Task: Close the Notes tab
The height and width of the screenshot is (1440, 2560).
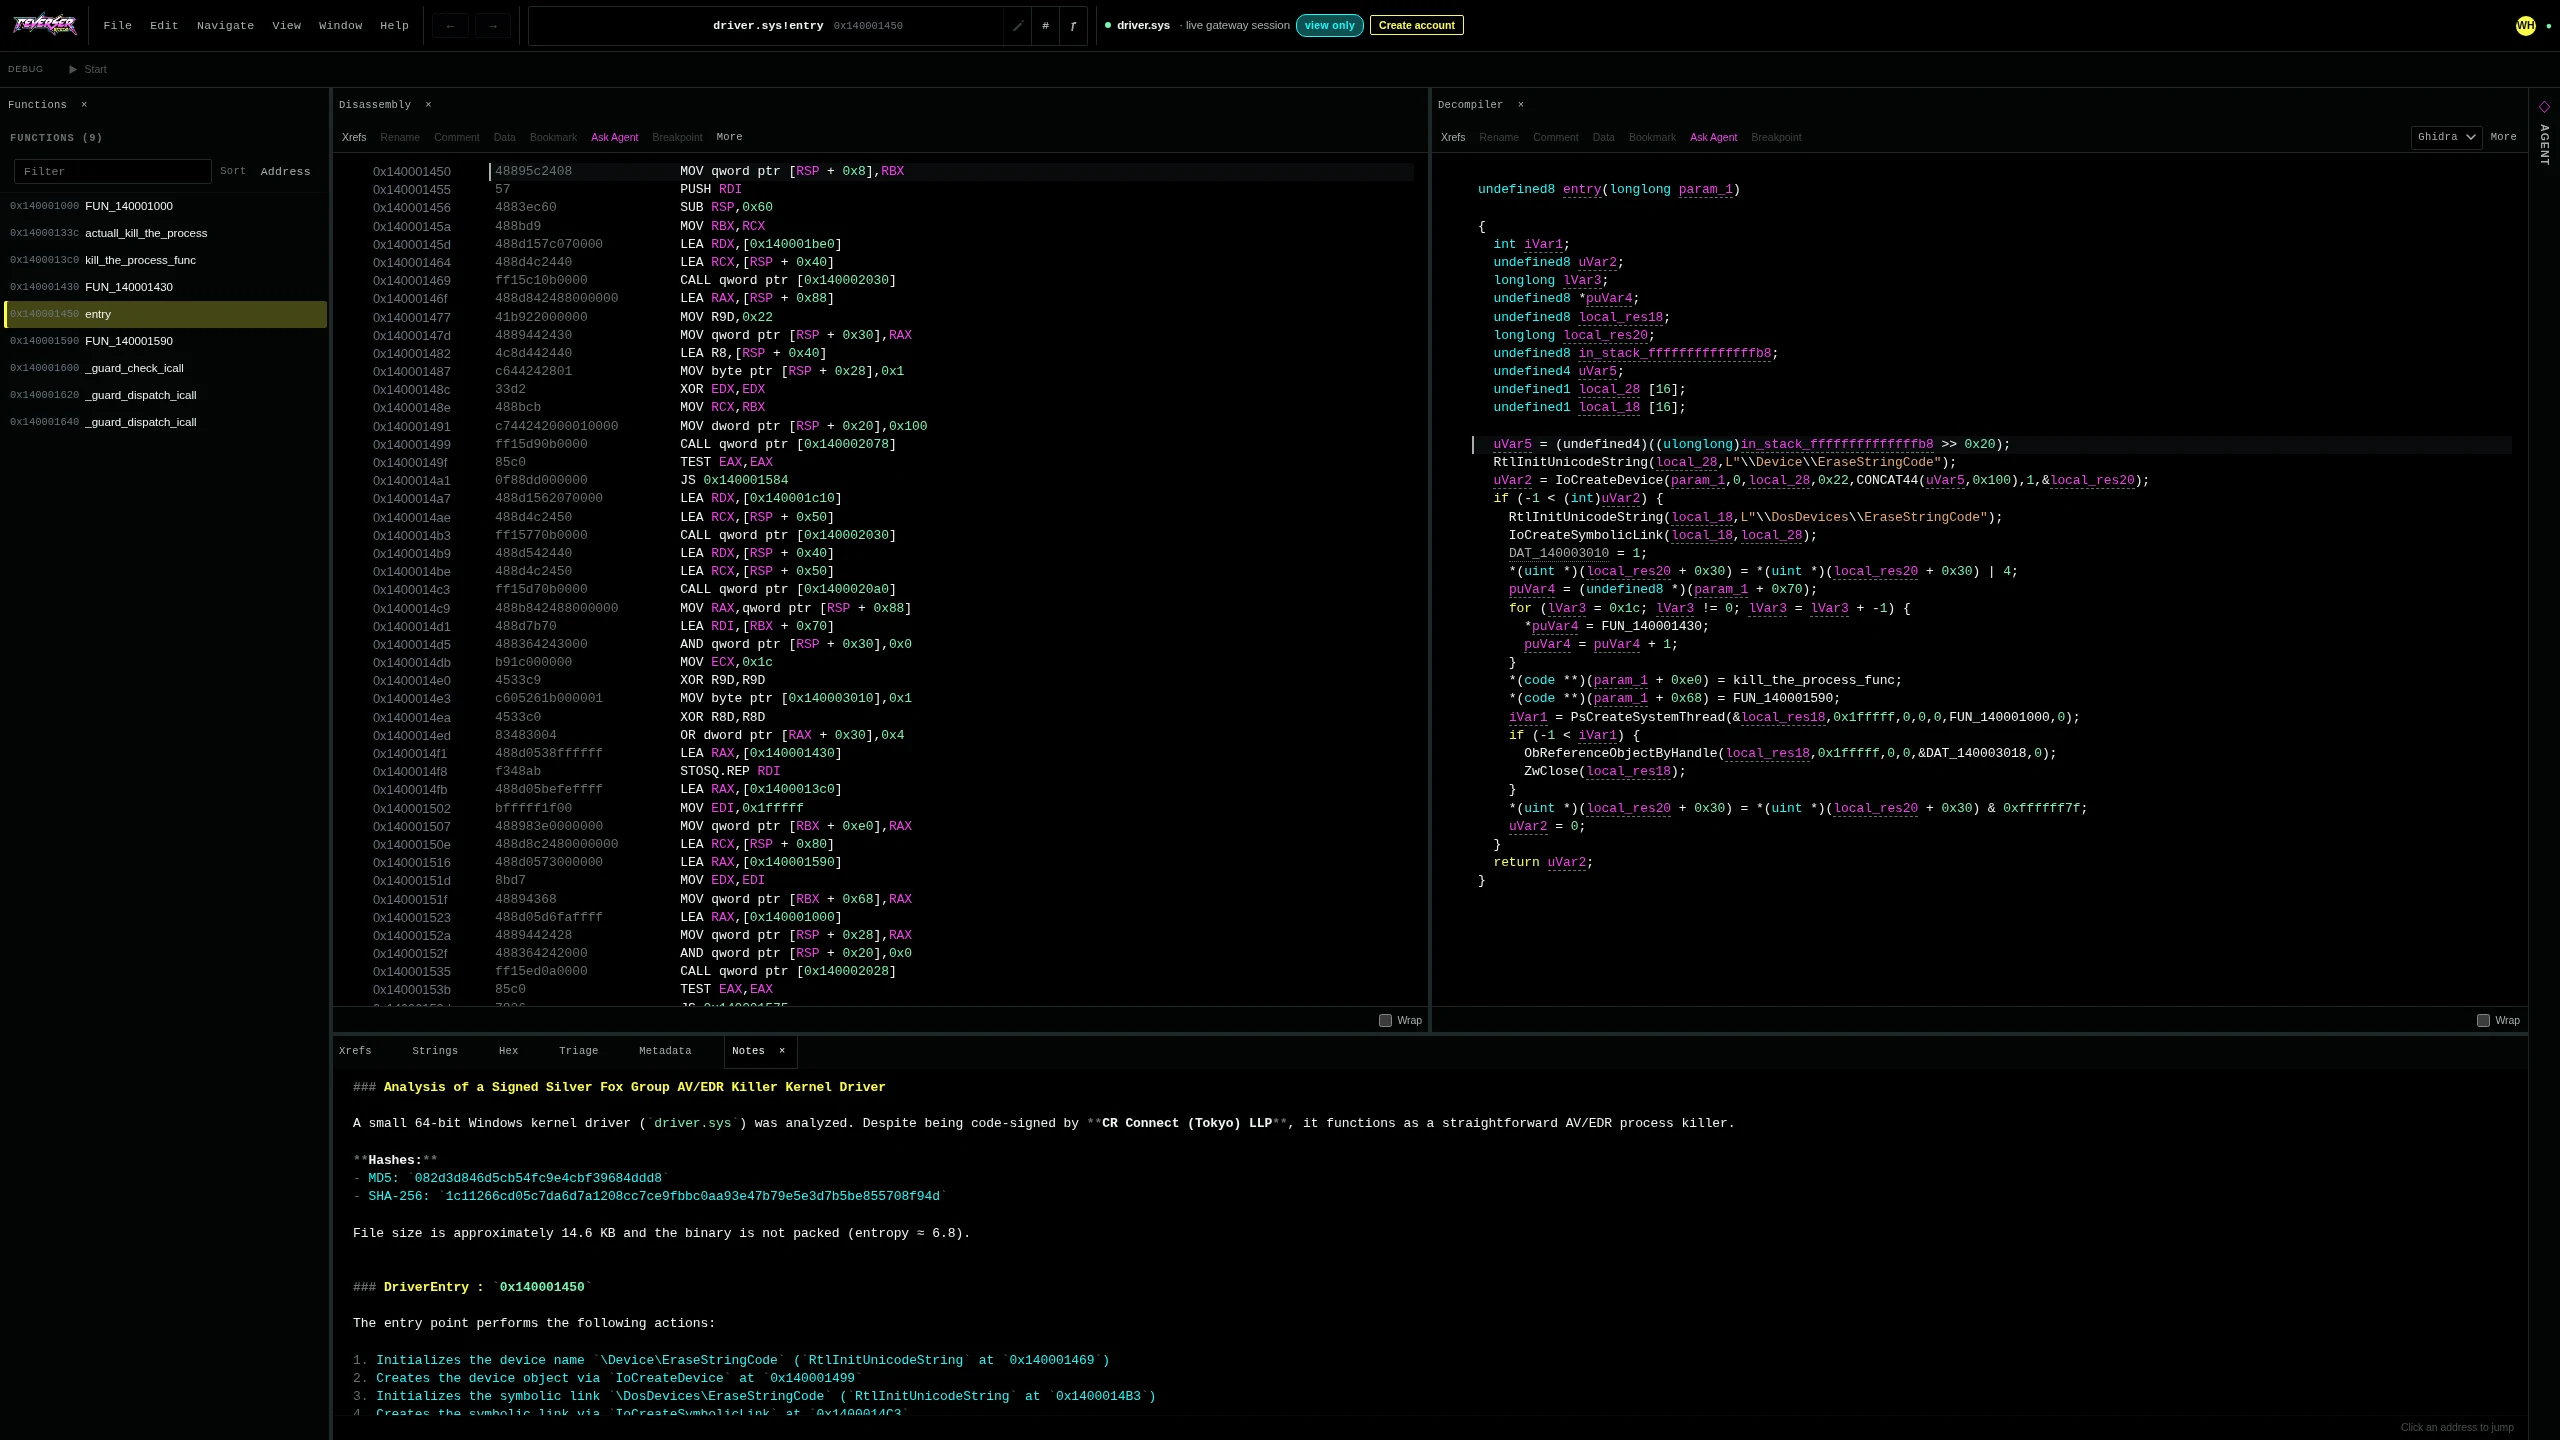Action: 782,1050
